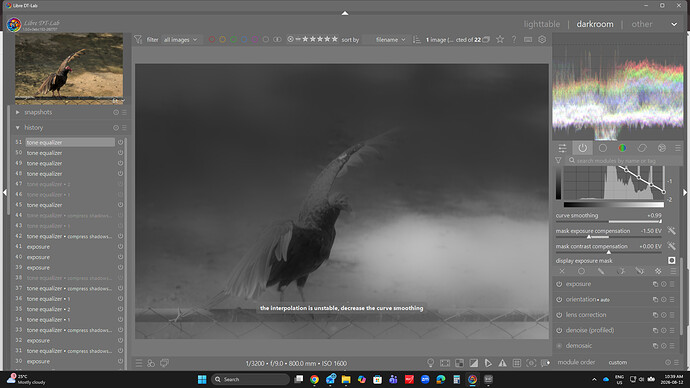Toggle soft proofing bulb icon
Screen dimensions: 690x388
(x=431, y=363)
